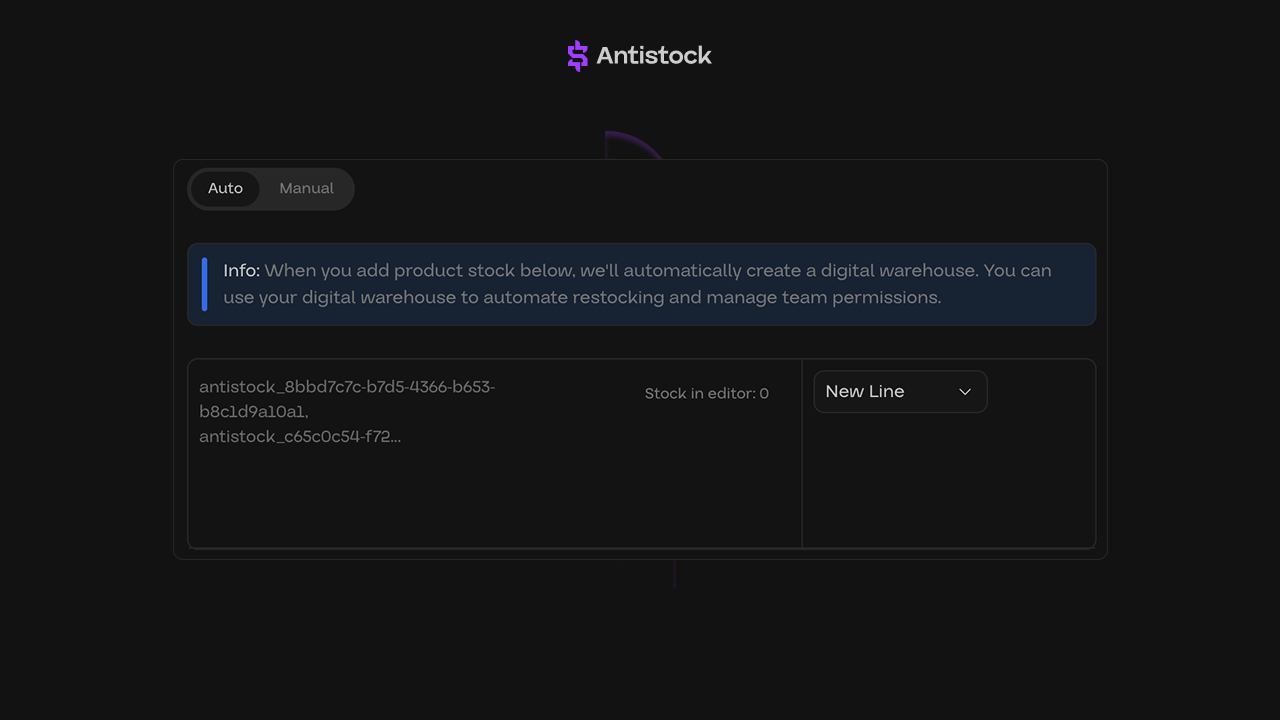This screenshot has width=1280, height=720.
Task: Click the dropdown chevron beside New Line
Action: 965,391
